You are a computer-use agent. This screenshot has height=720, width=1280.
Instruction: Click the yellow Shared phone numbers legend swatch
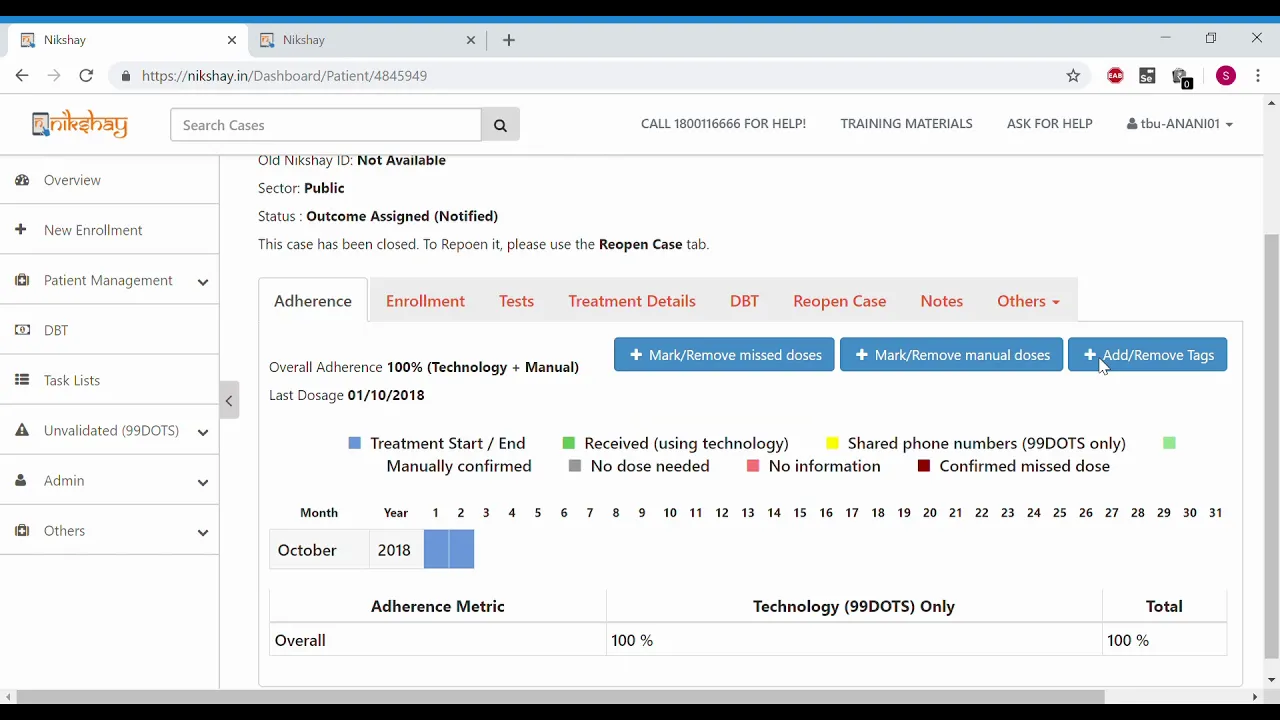[x=832, y=443]
